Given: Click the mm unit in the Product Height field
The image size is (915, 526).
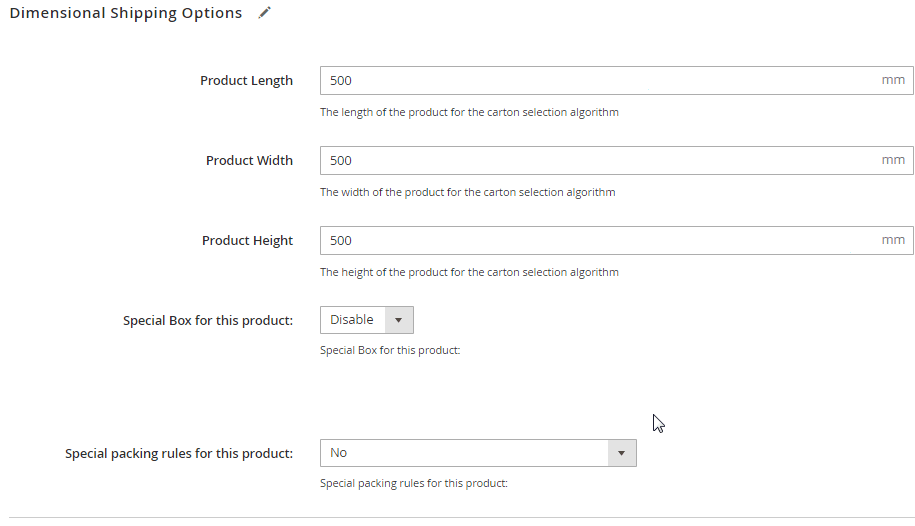Looking at the screenshot, I should pos(893,240).
